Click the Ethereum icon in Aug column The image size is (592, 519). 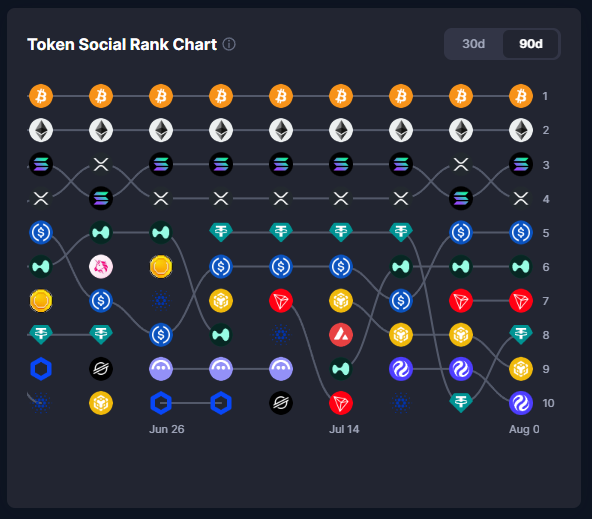click(x=521, y=130)
